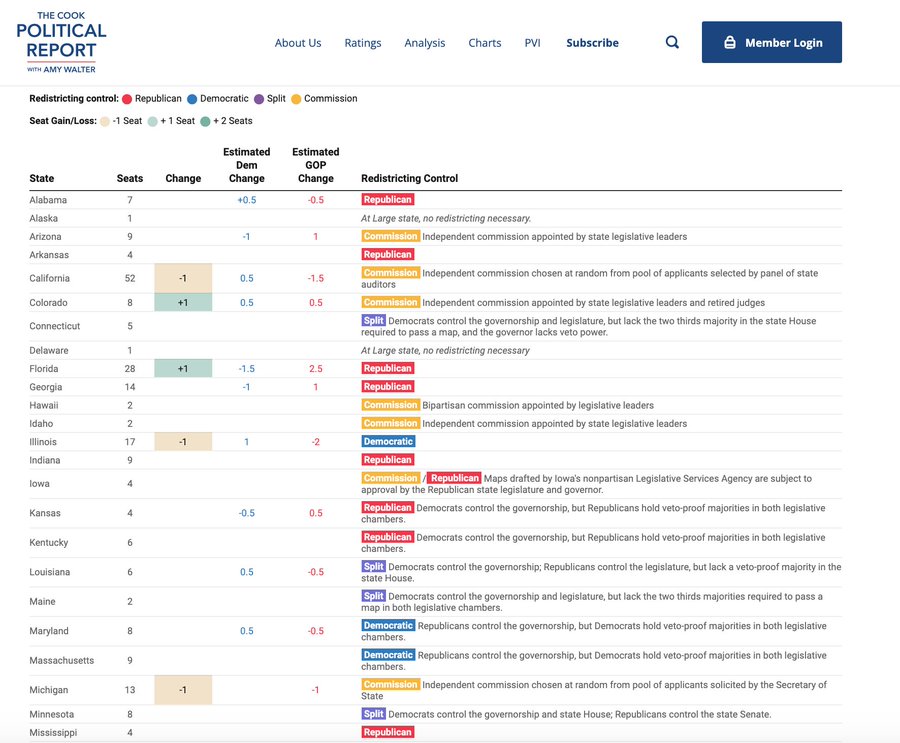Click Michigan's -1 GOP change value

(316, 690)
